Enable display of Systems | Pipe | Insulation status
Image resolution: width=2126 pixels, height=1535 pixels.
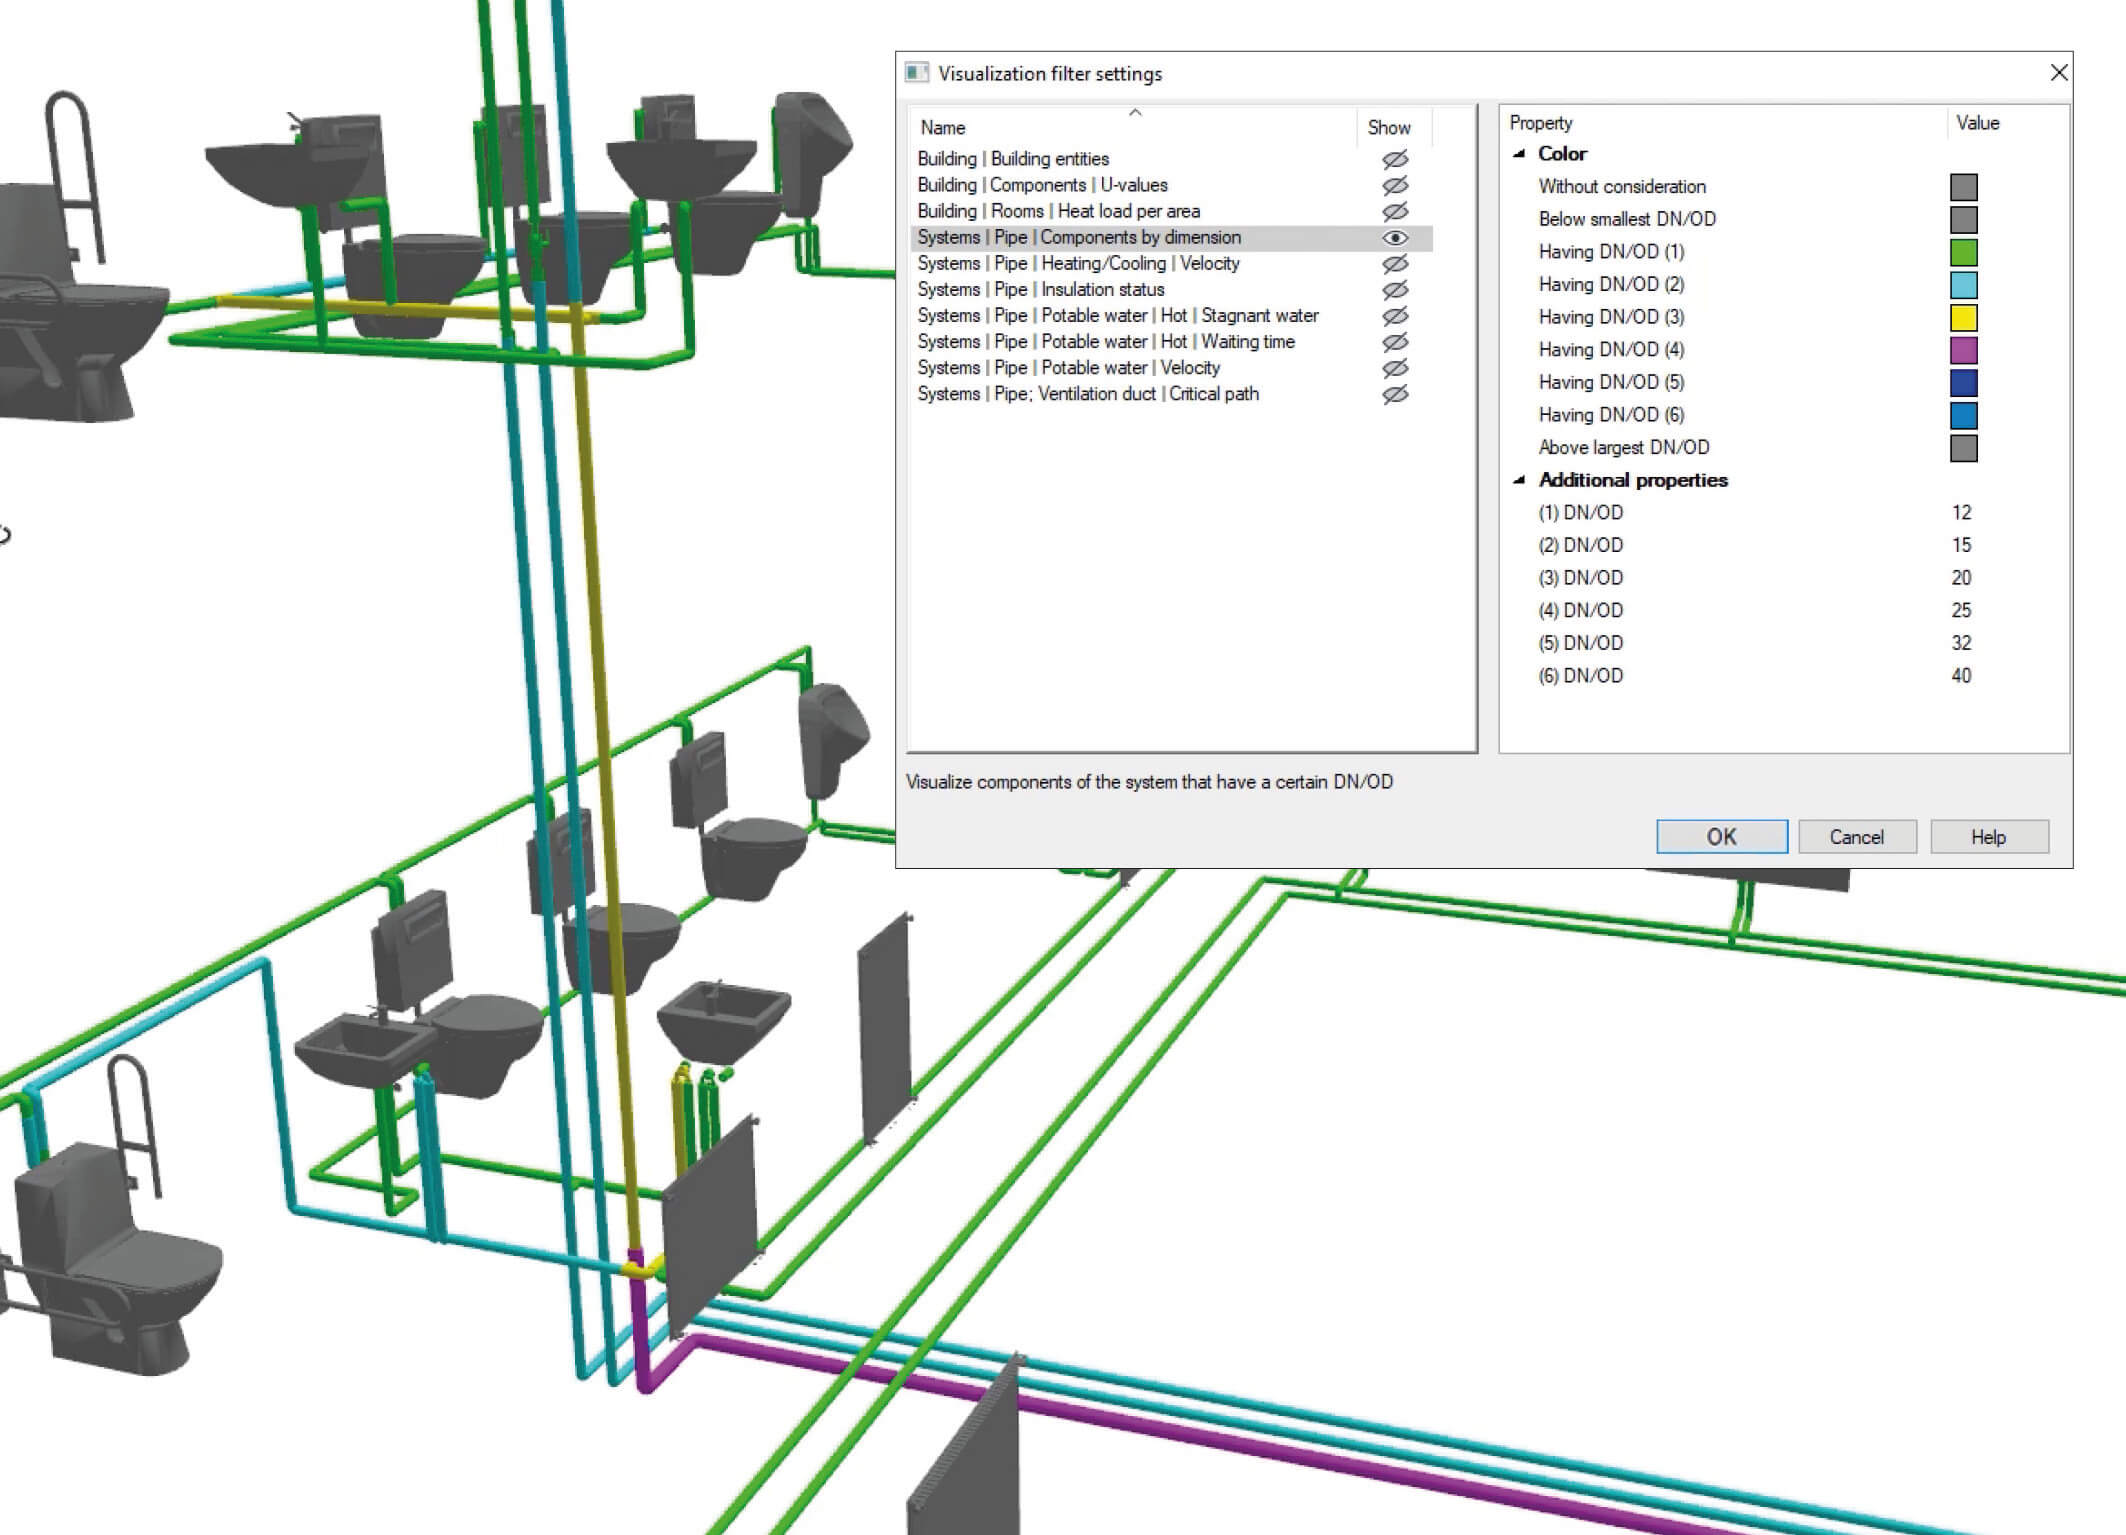(x=1395, y=289)
